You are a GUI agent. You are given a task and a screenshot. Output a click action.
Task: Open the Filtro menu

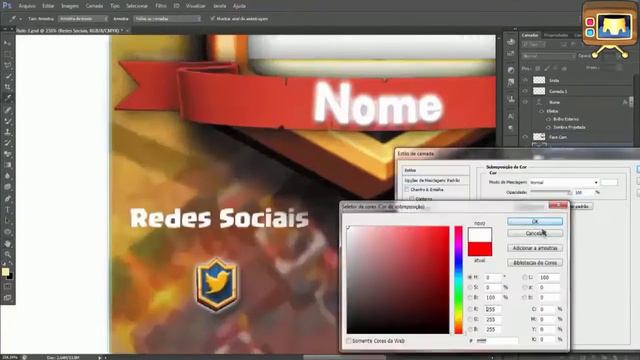pyautogui.click(x=161, y=6)
